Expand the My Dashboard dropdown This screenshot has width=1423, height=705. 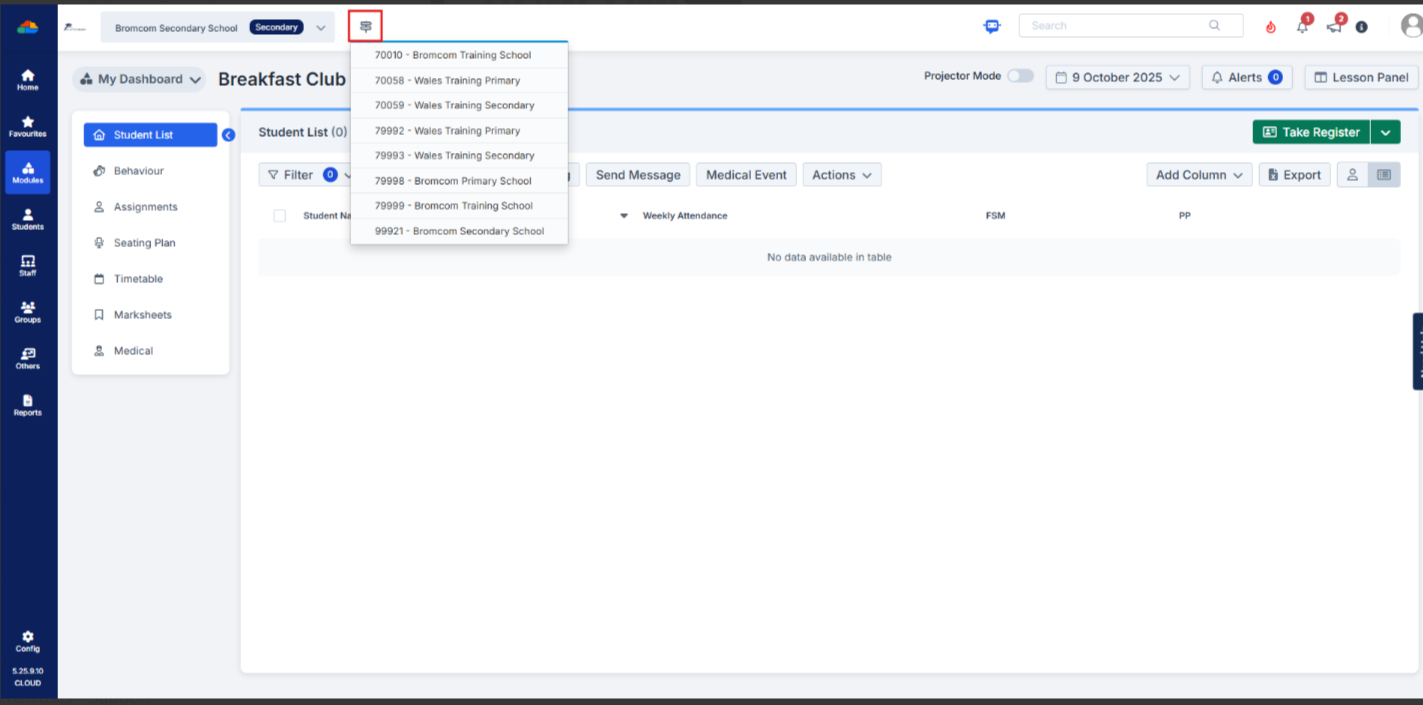(x=140, y=79)
